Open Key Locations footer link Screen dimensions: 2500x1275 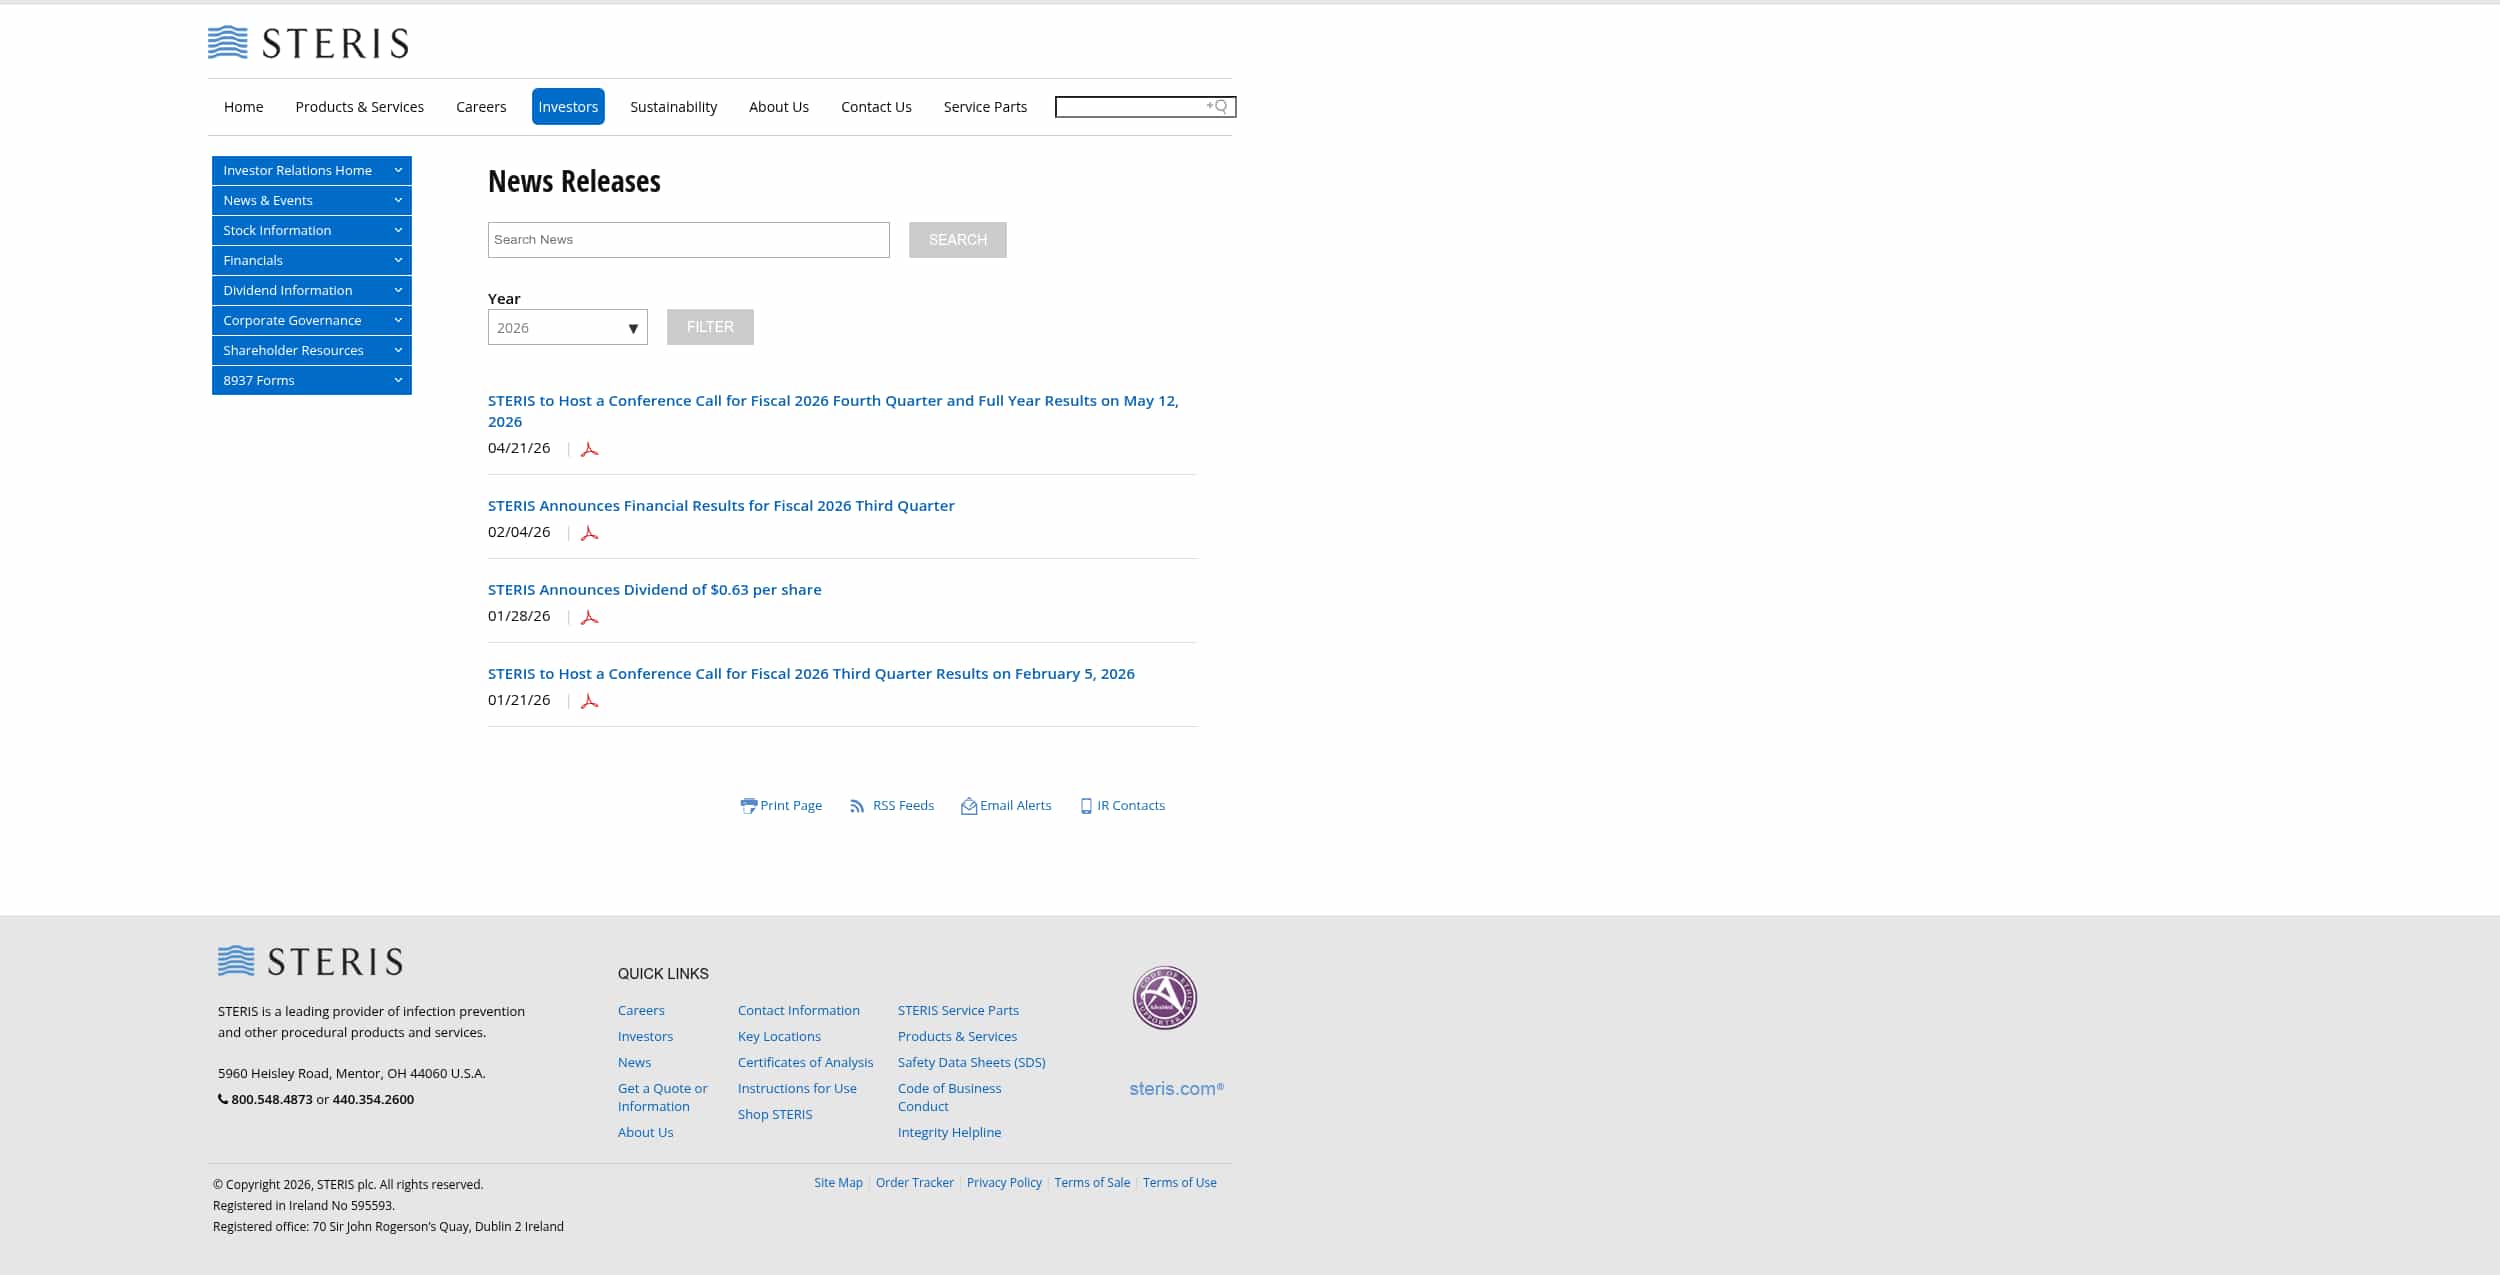[779, 1037]
